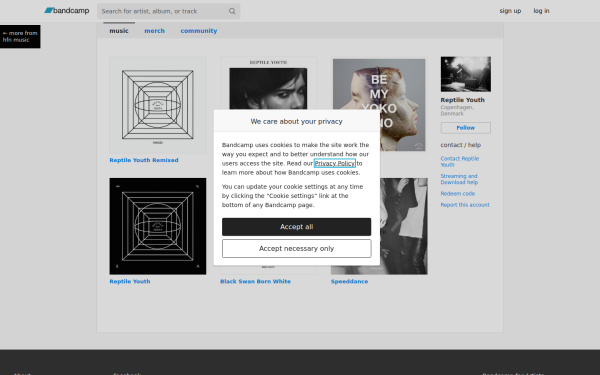The image size is (600, 375).
Task: Open the Redeem code link
Action: point(458,194)
